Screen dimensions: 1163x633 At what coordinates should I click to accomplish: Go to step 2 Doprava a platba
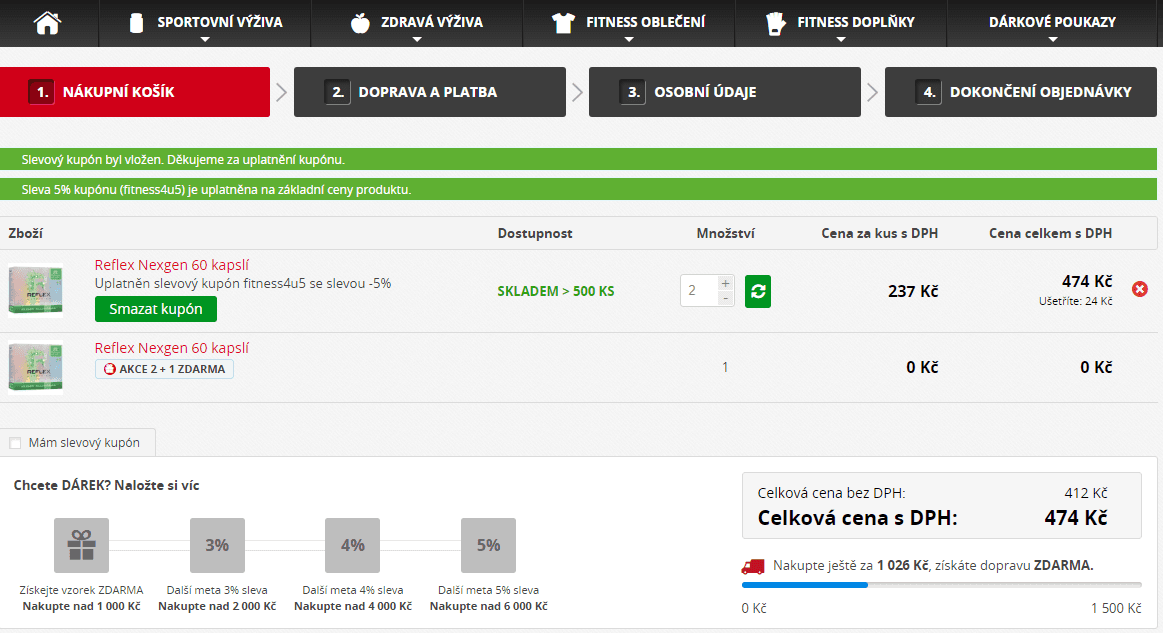(x=429, y=92)
